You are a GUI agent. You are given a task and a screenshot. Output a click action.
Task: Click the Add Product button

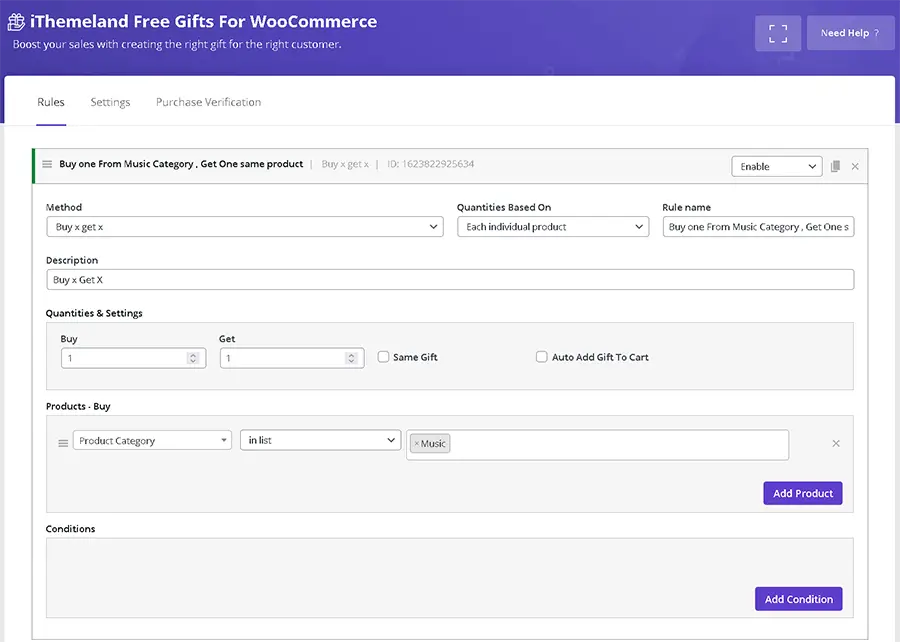[803, 493]
